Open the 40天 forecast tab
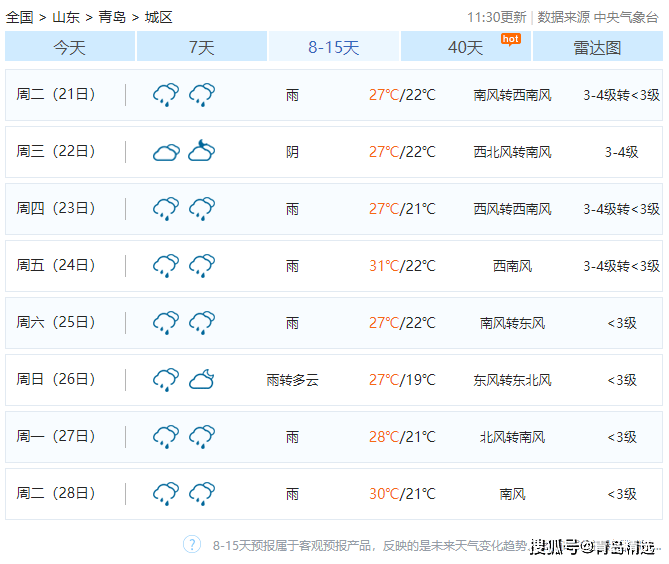 tap(465, 47)
